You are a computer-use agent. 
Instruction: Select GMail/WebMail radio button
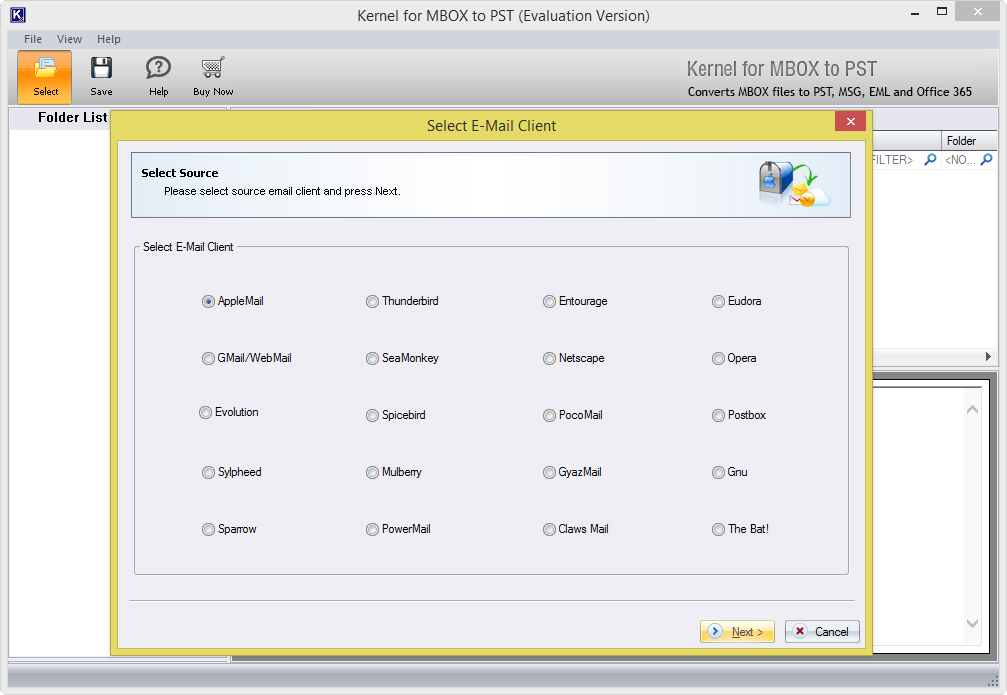[208, 358]
